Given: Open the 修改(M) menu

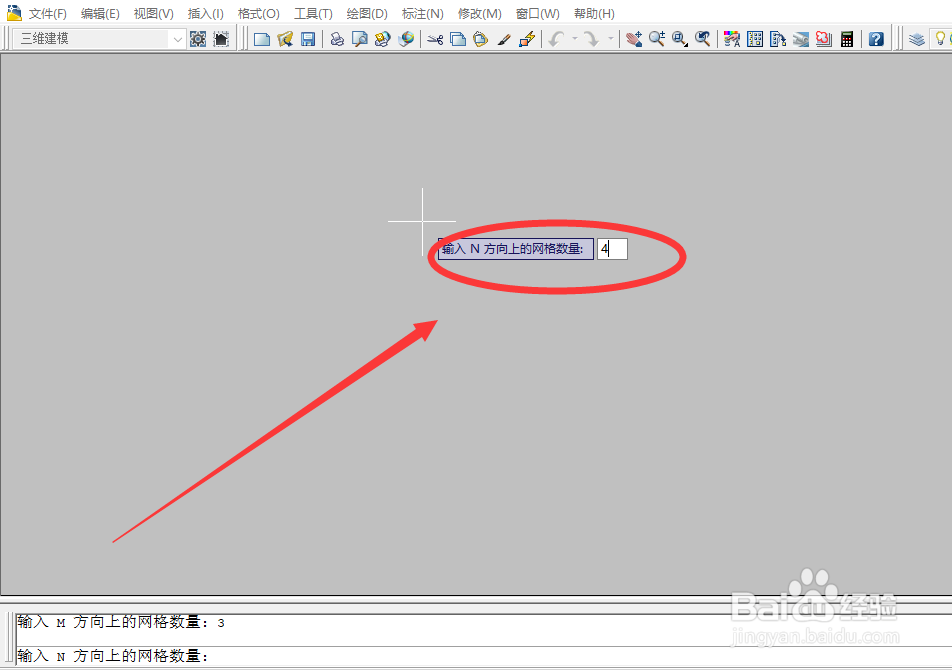Looking at the screenshot, I should 480,13.
